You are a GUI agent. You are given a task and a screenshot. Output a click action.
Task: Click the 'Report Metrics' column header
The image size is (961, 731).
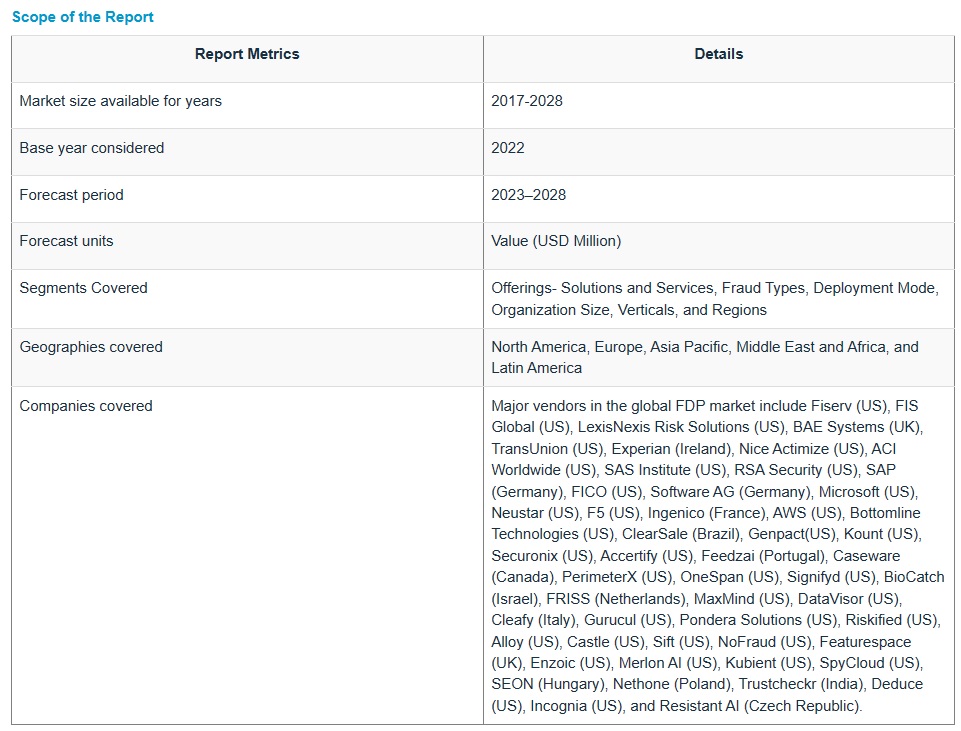[247, 54]
